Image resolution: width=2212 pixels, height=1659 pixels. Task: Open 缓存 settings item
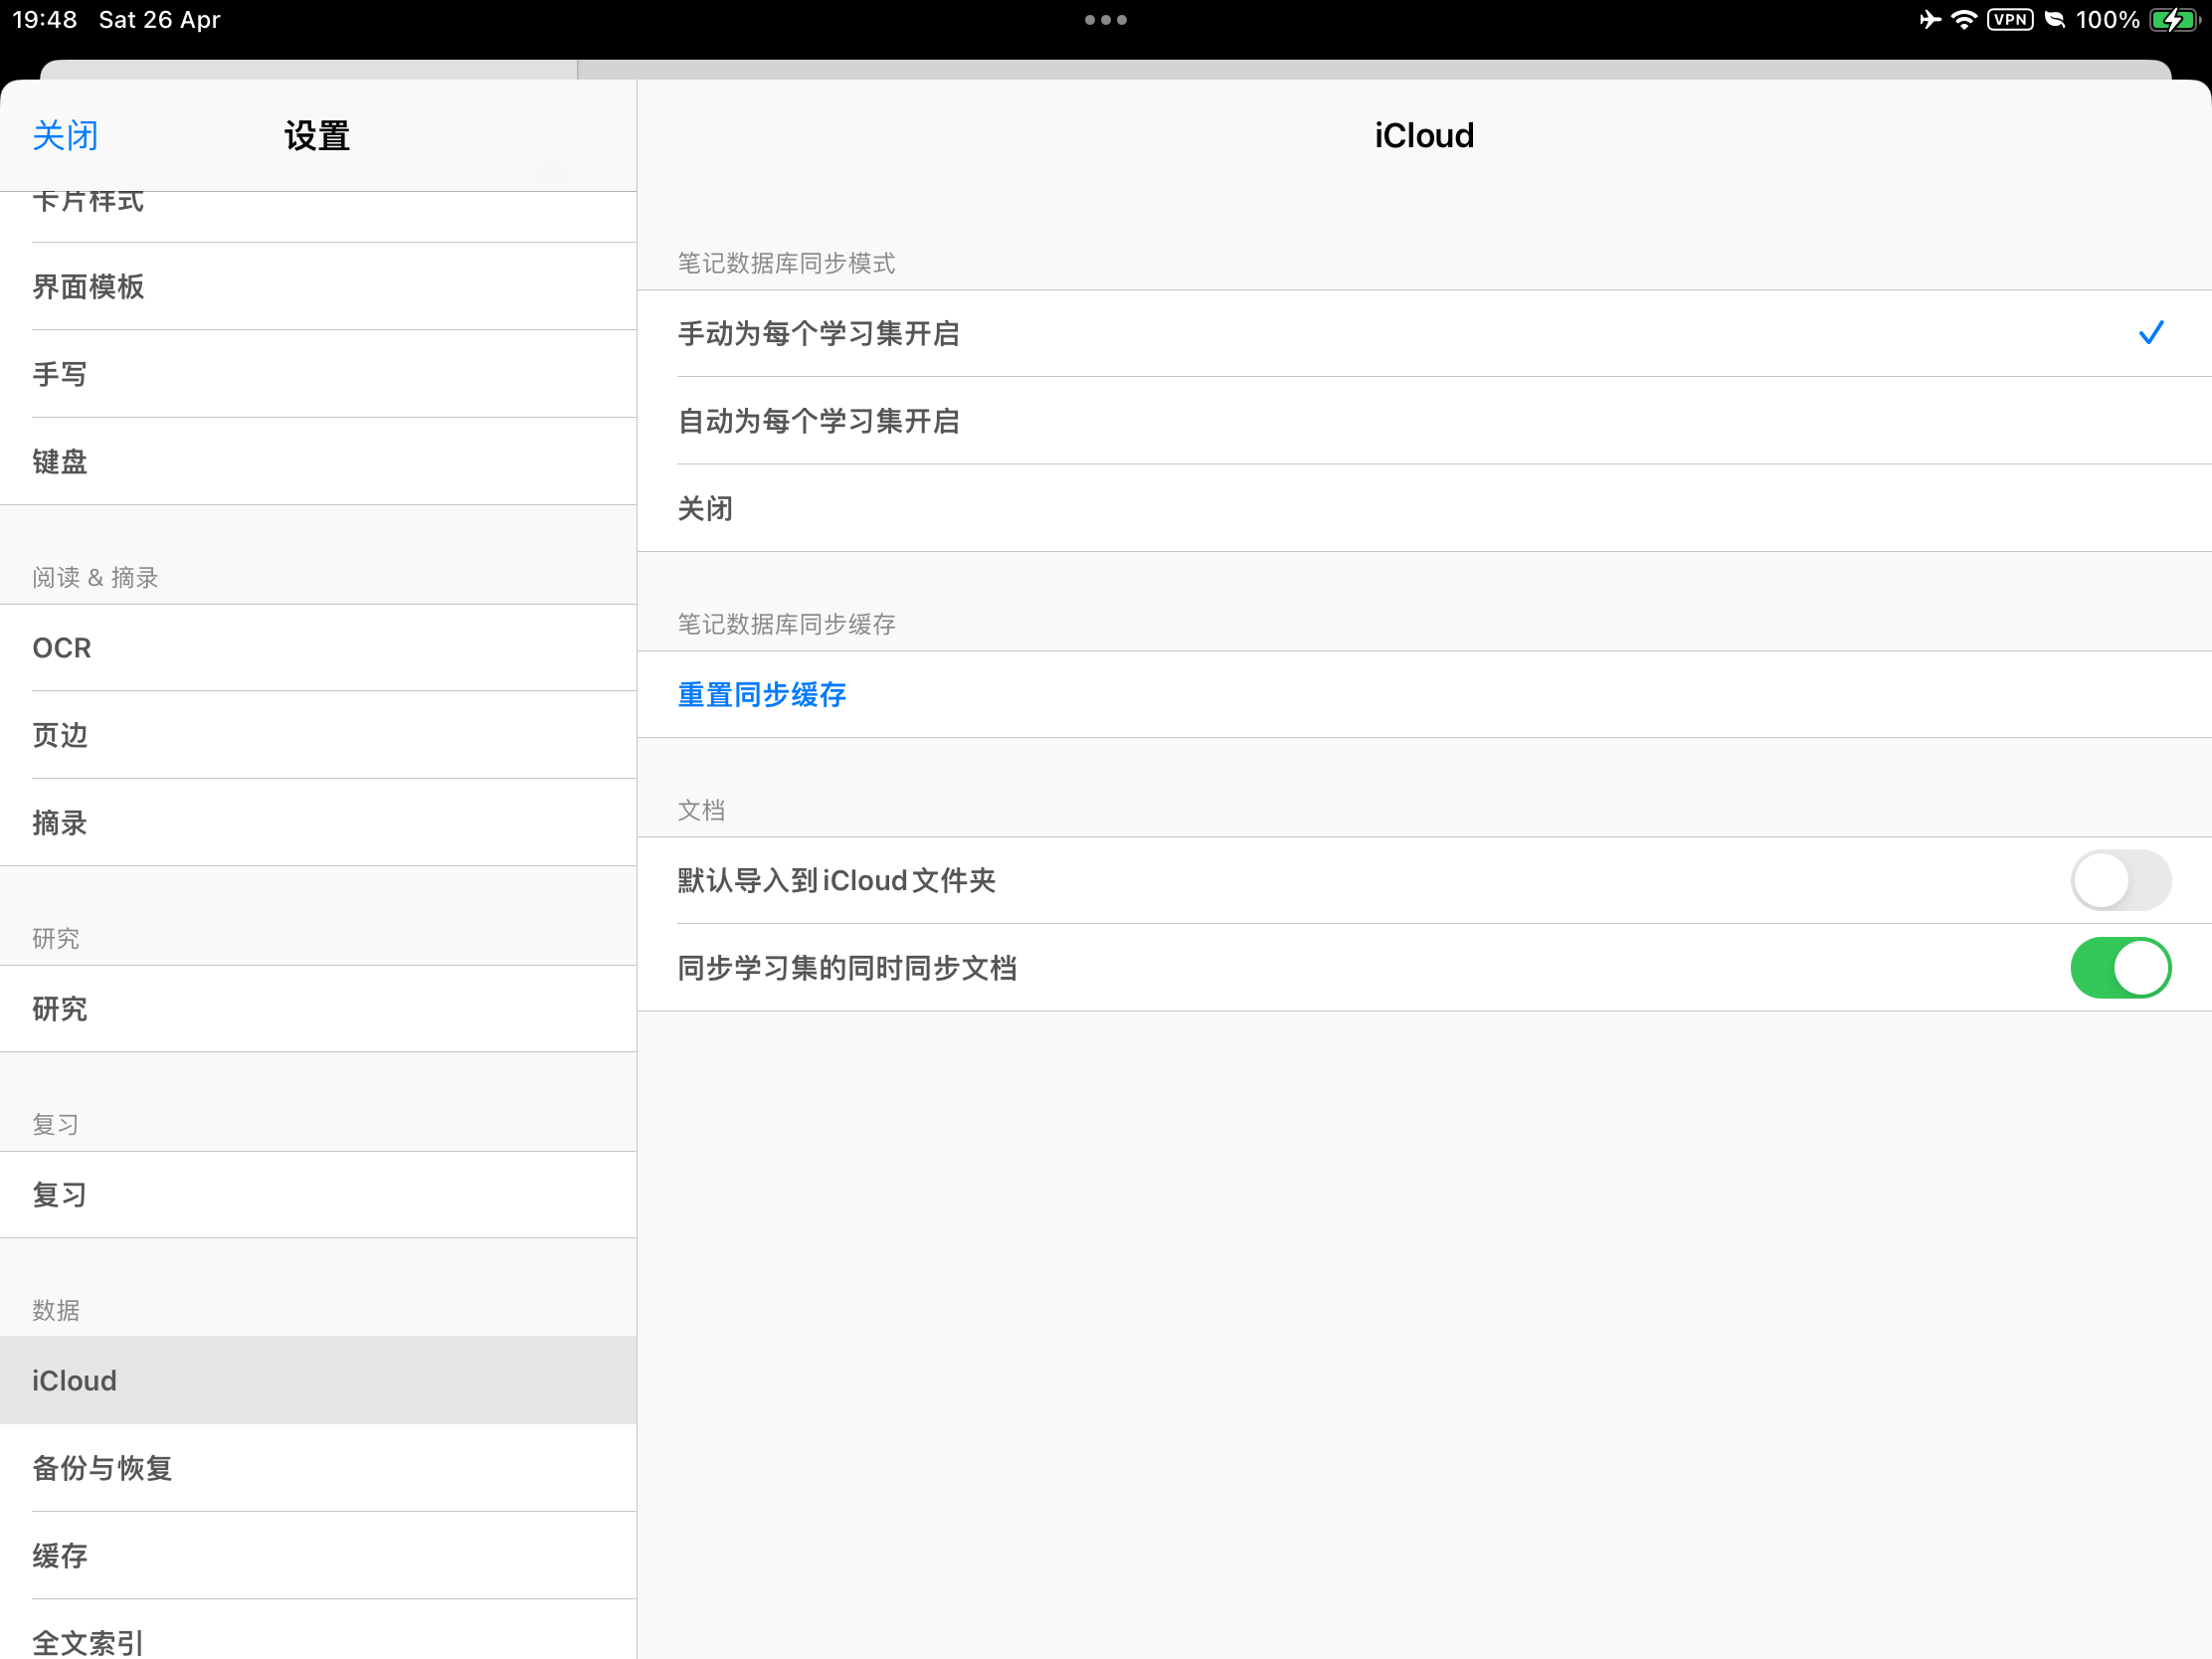click(x=318, y=1556)
